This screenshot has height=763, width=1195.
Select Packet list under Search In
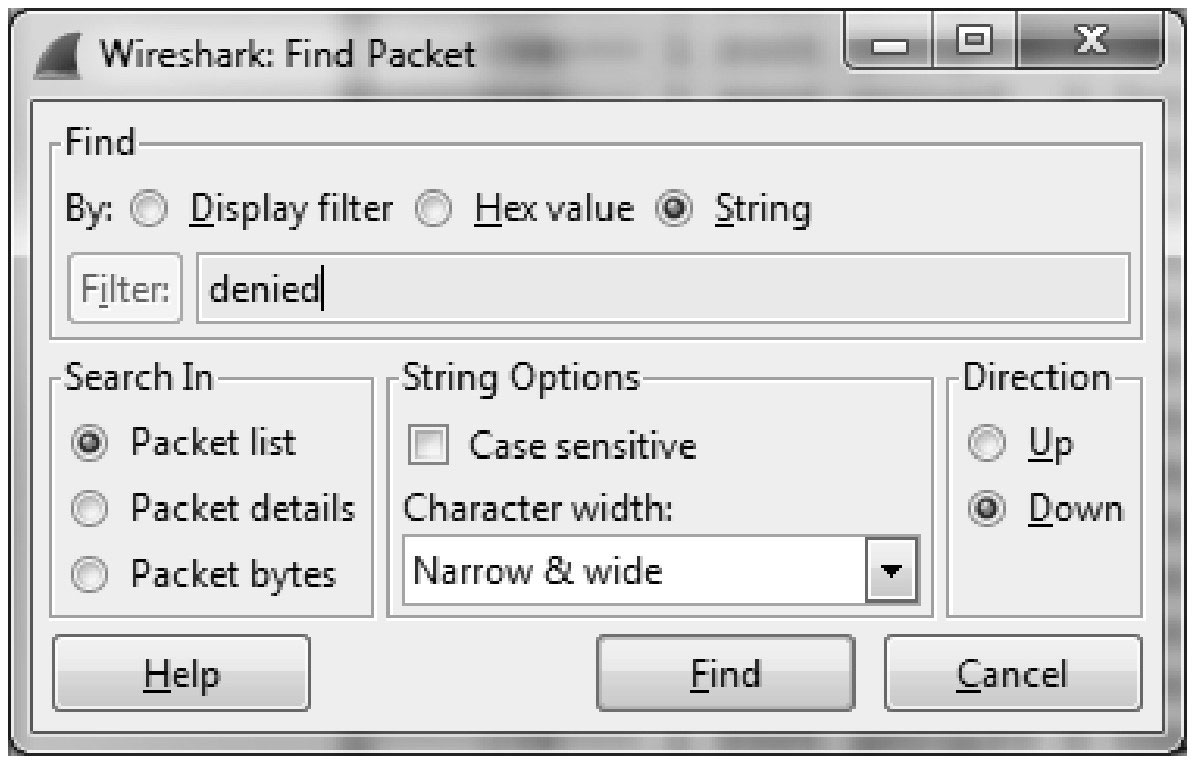point(89,443)
